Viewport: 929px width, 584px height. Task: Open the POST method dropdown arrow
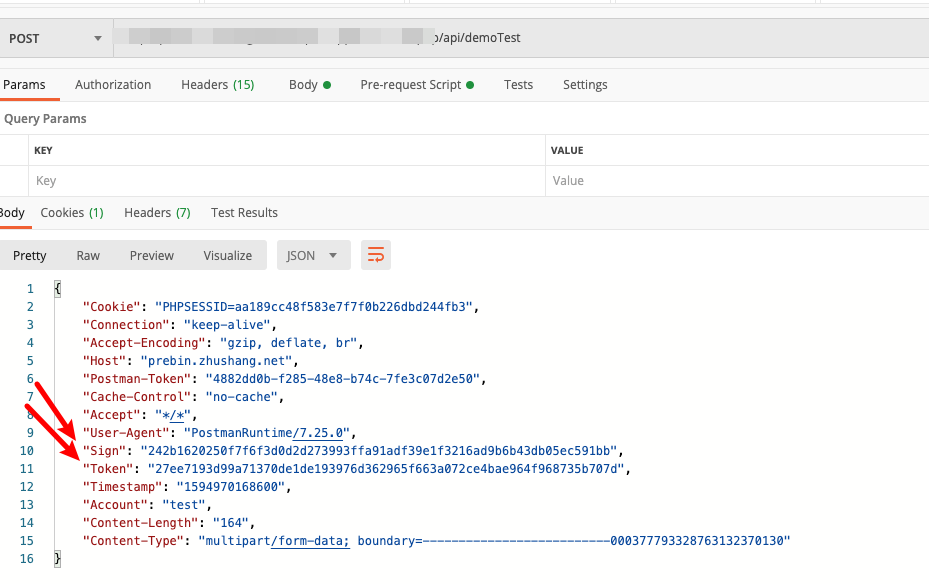(98, 38)
